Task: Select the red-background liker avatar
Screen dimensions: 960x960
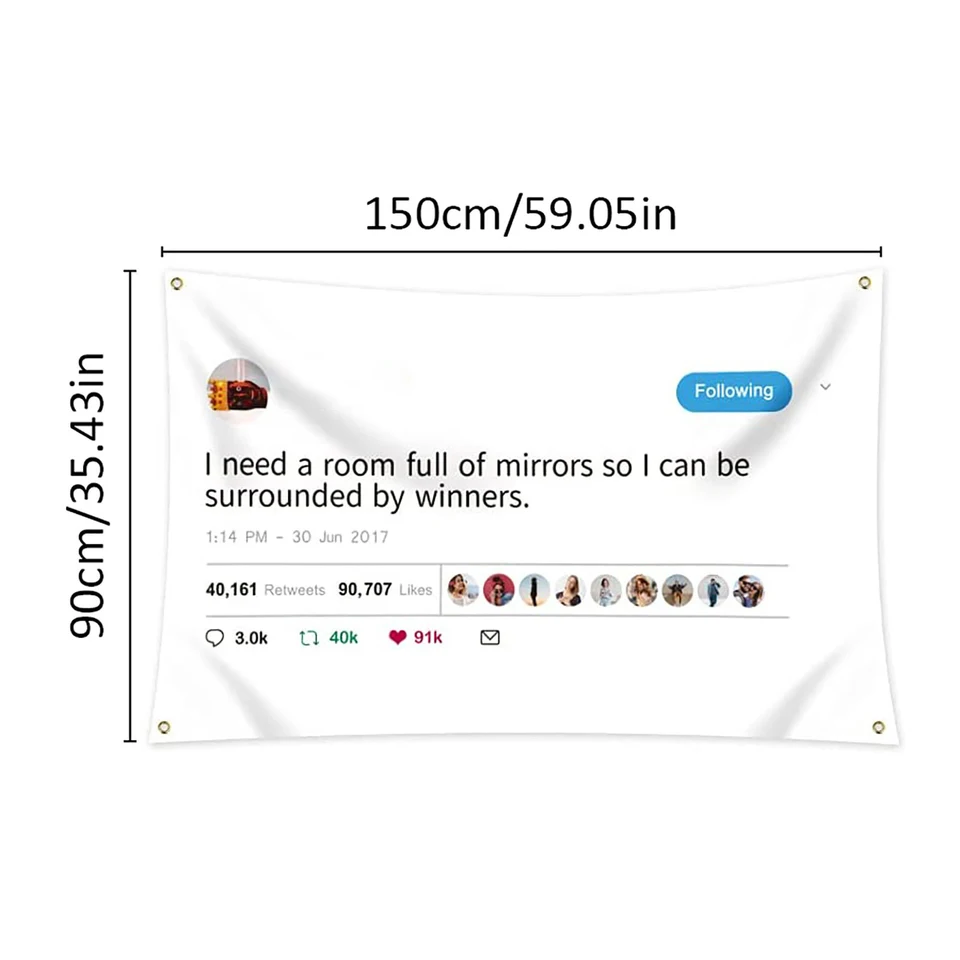Action: click(x=498, y=590)
